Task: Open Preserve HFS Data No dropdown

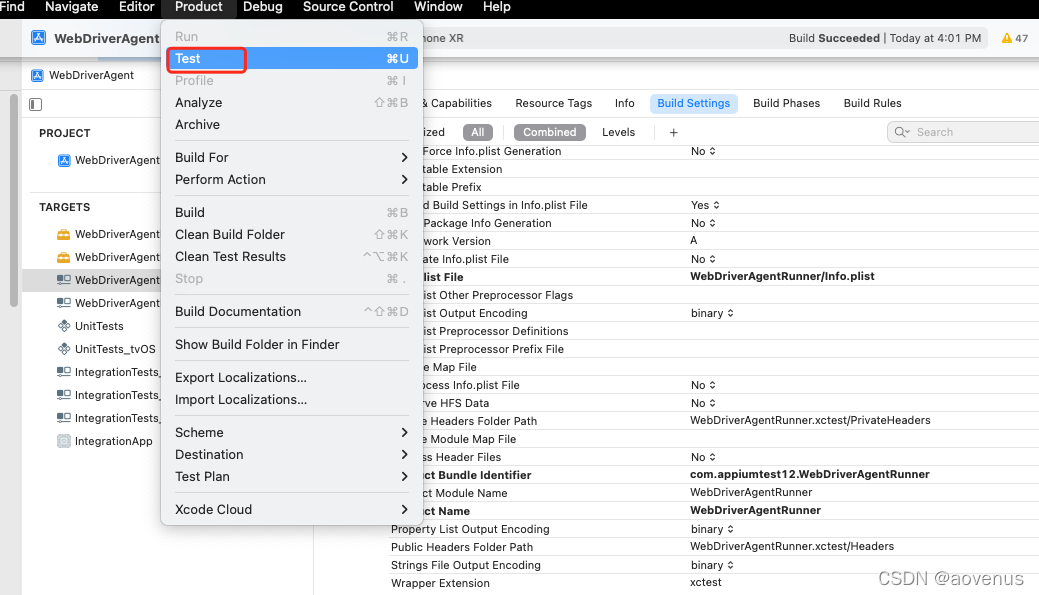Action: click(703, 404)
